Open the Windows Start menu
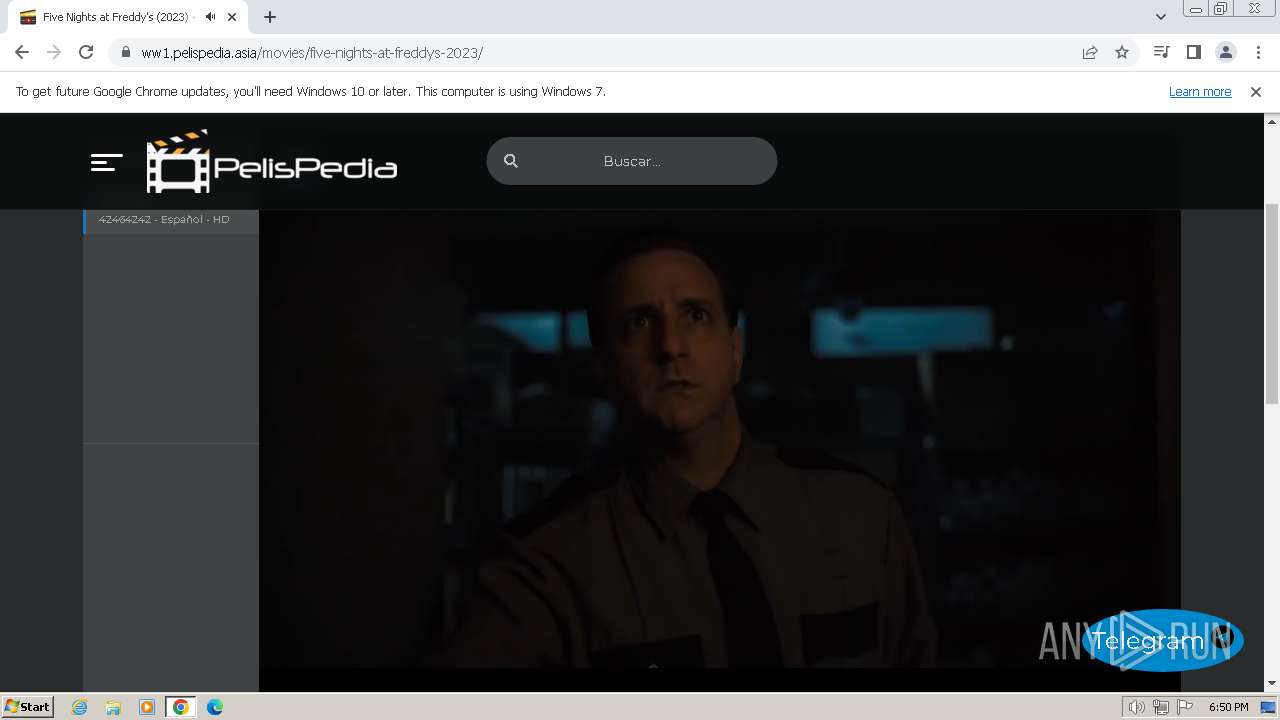The width and height of the screenshot is (1280, 720). pos(27,707)
